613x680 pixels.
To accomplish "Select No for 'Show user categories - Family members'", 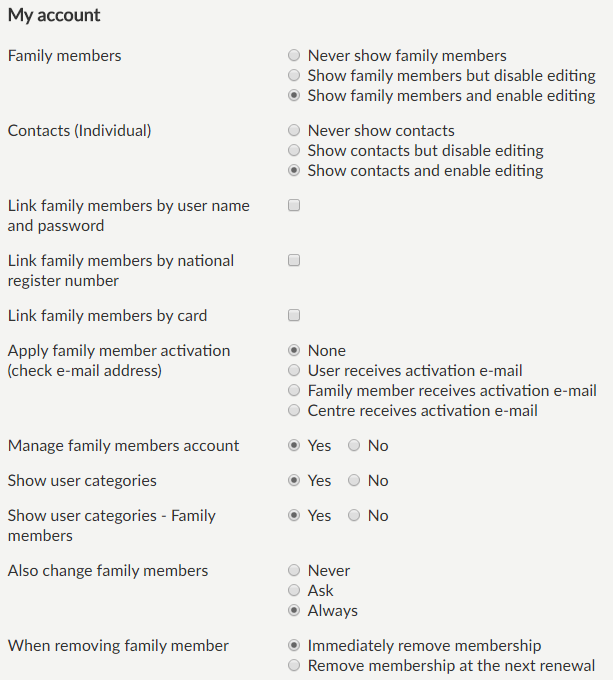I will (354, 516).
